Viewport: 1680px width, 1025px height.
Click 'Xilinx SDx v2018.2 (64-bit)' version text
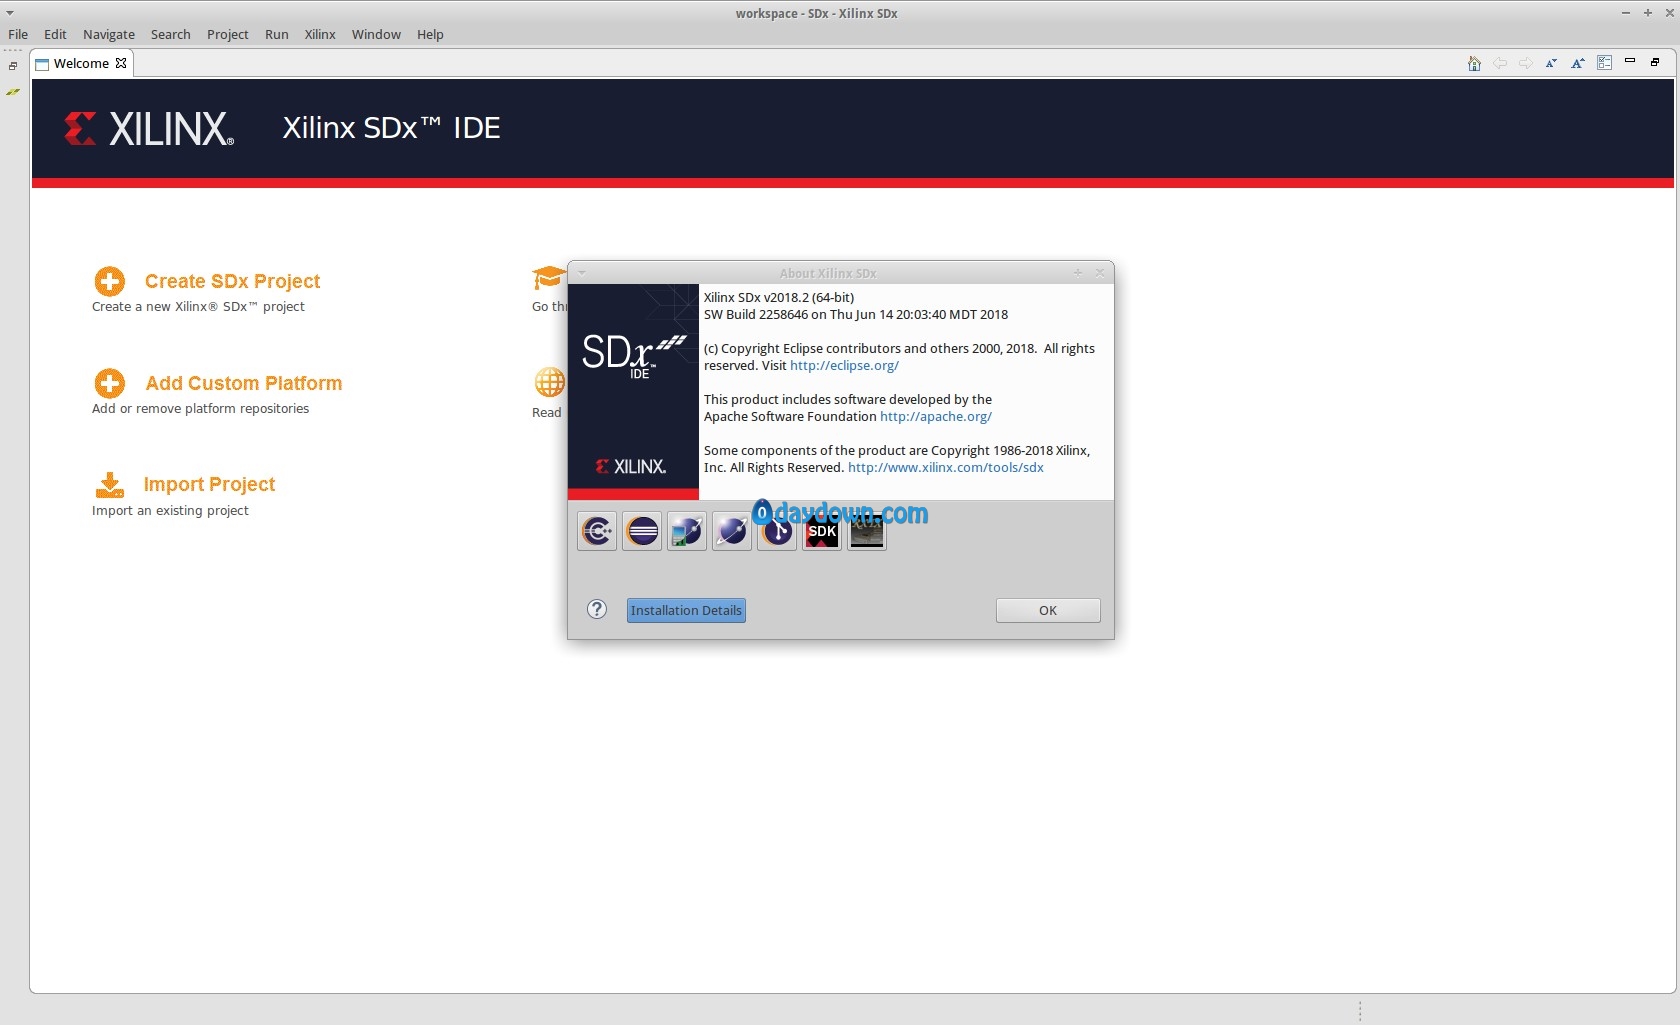[779, 297]
